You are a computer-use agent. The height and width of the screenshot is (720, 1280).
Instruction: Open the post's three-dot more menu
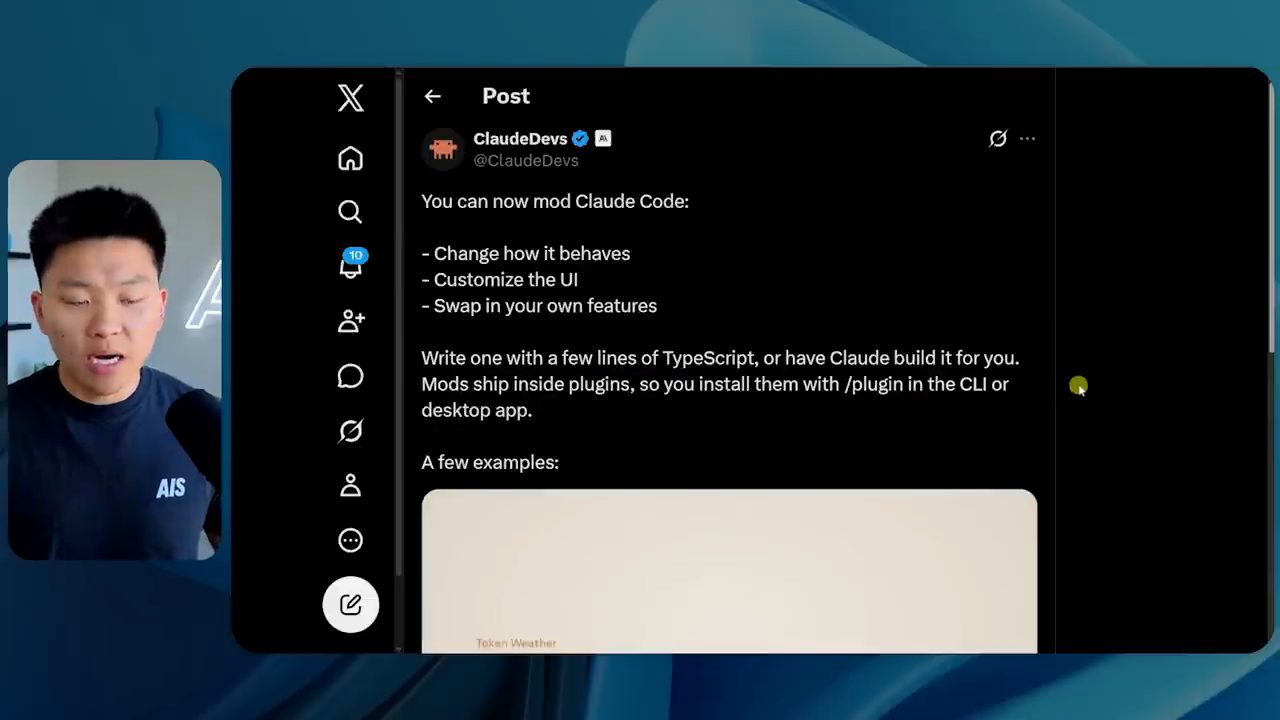(x=1027, y=139)
